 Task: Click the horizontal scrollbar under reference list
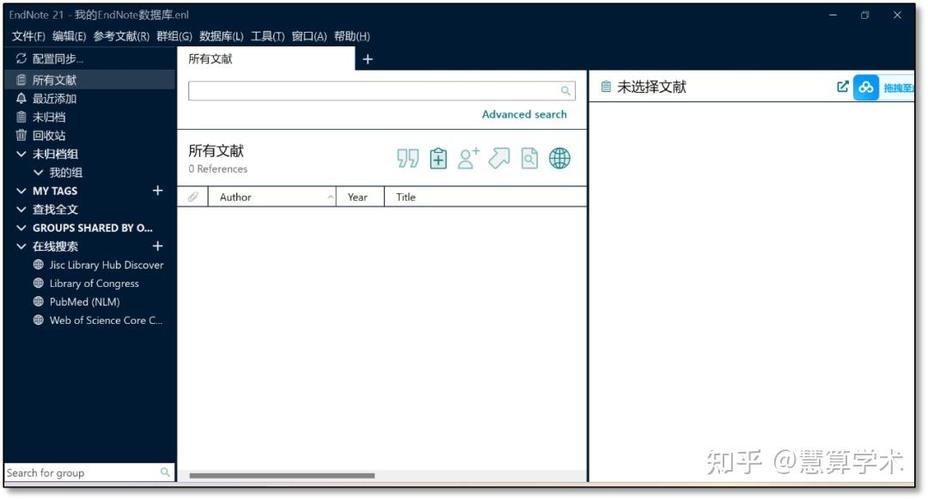click(282, 475)
